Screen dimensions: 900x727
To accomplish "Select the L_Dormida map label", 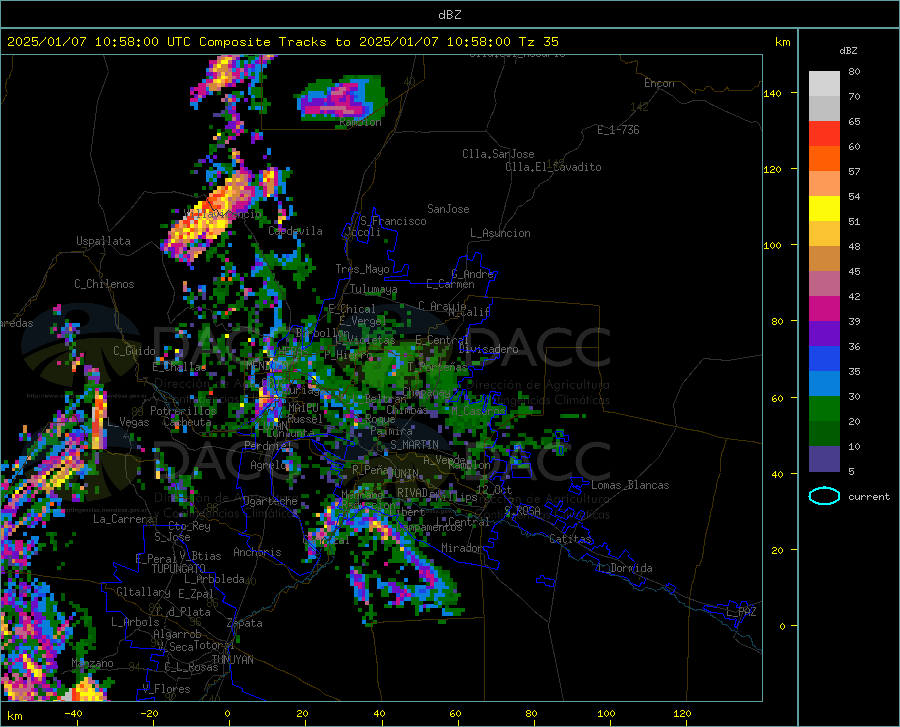I will [x=624, y=568].
